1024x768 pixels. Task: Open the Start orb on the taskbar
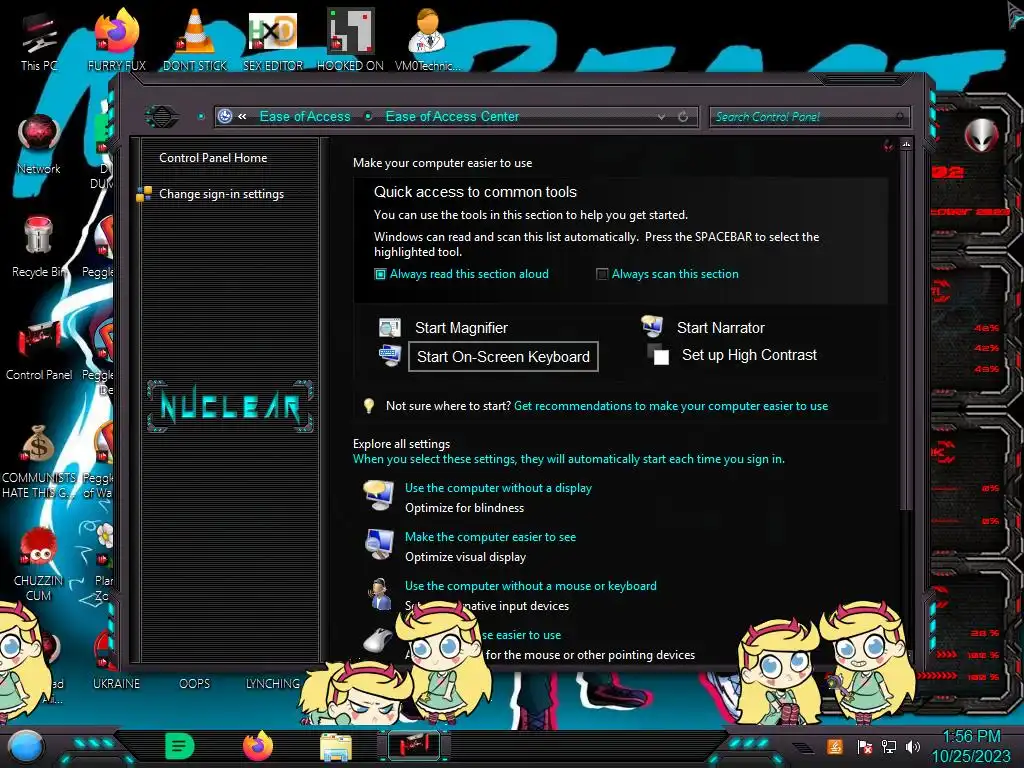(x=26, y=746)
